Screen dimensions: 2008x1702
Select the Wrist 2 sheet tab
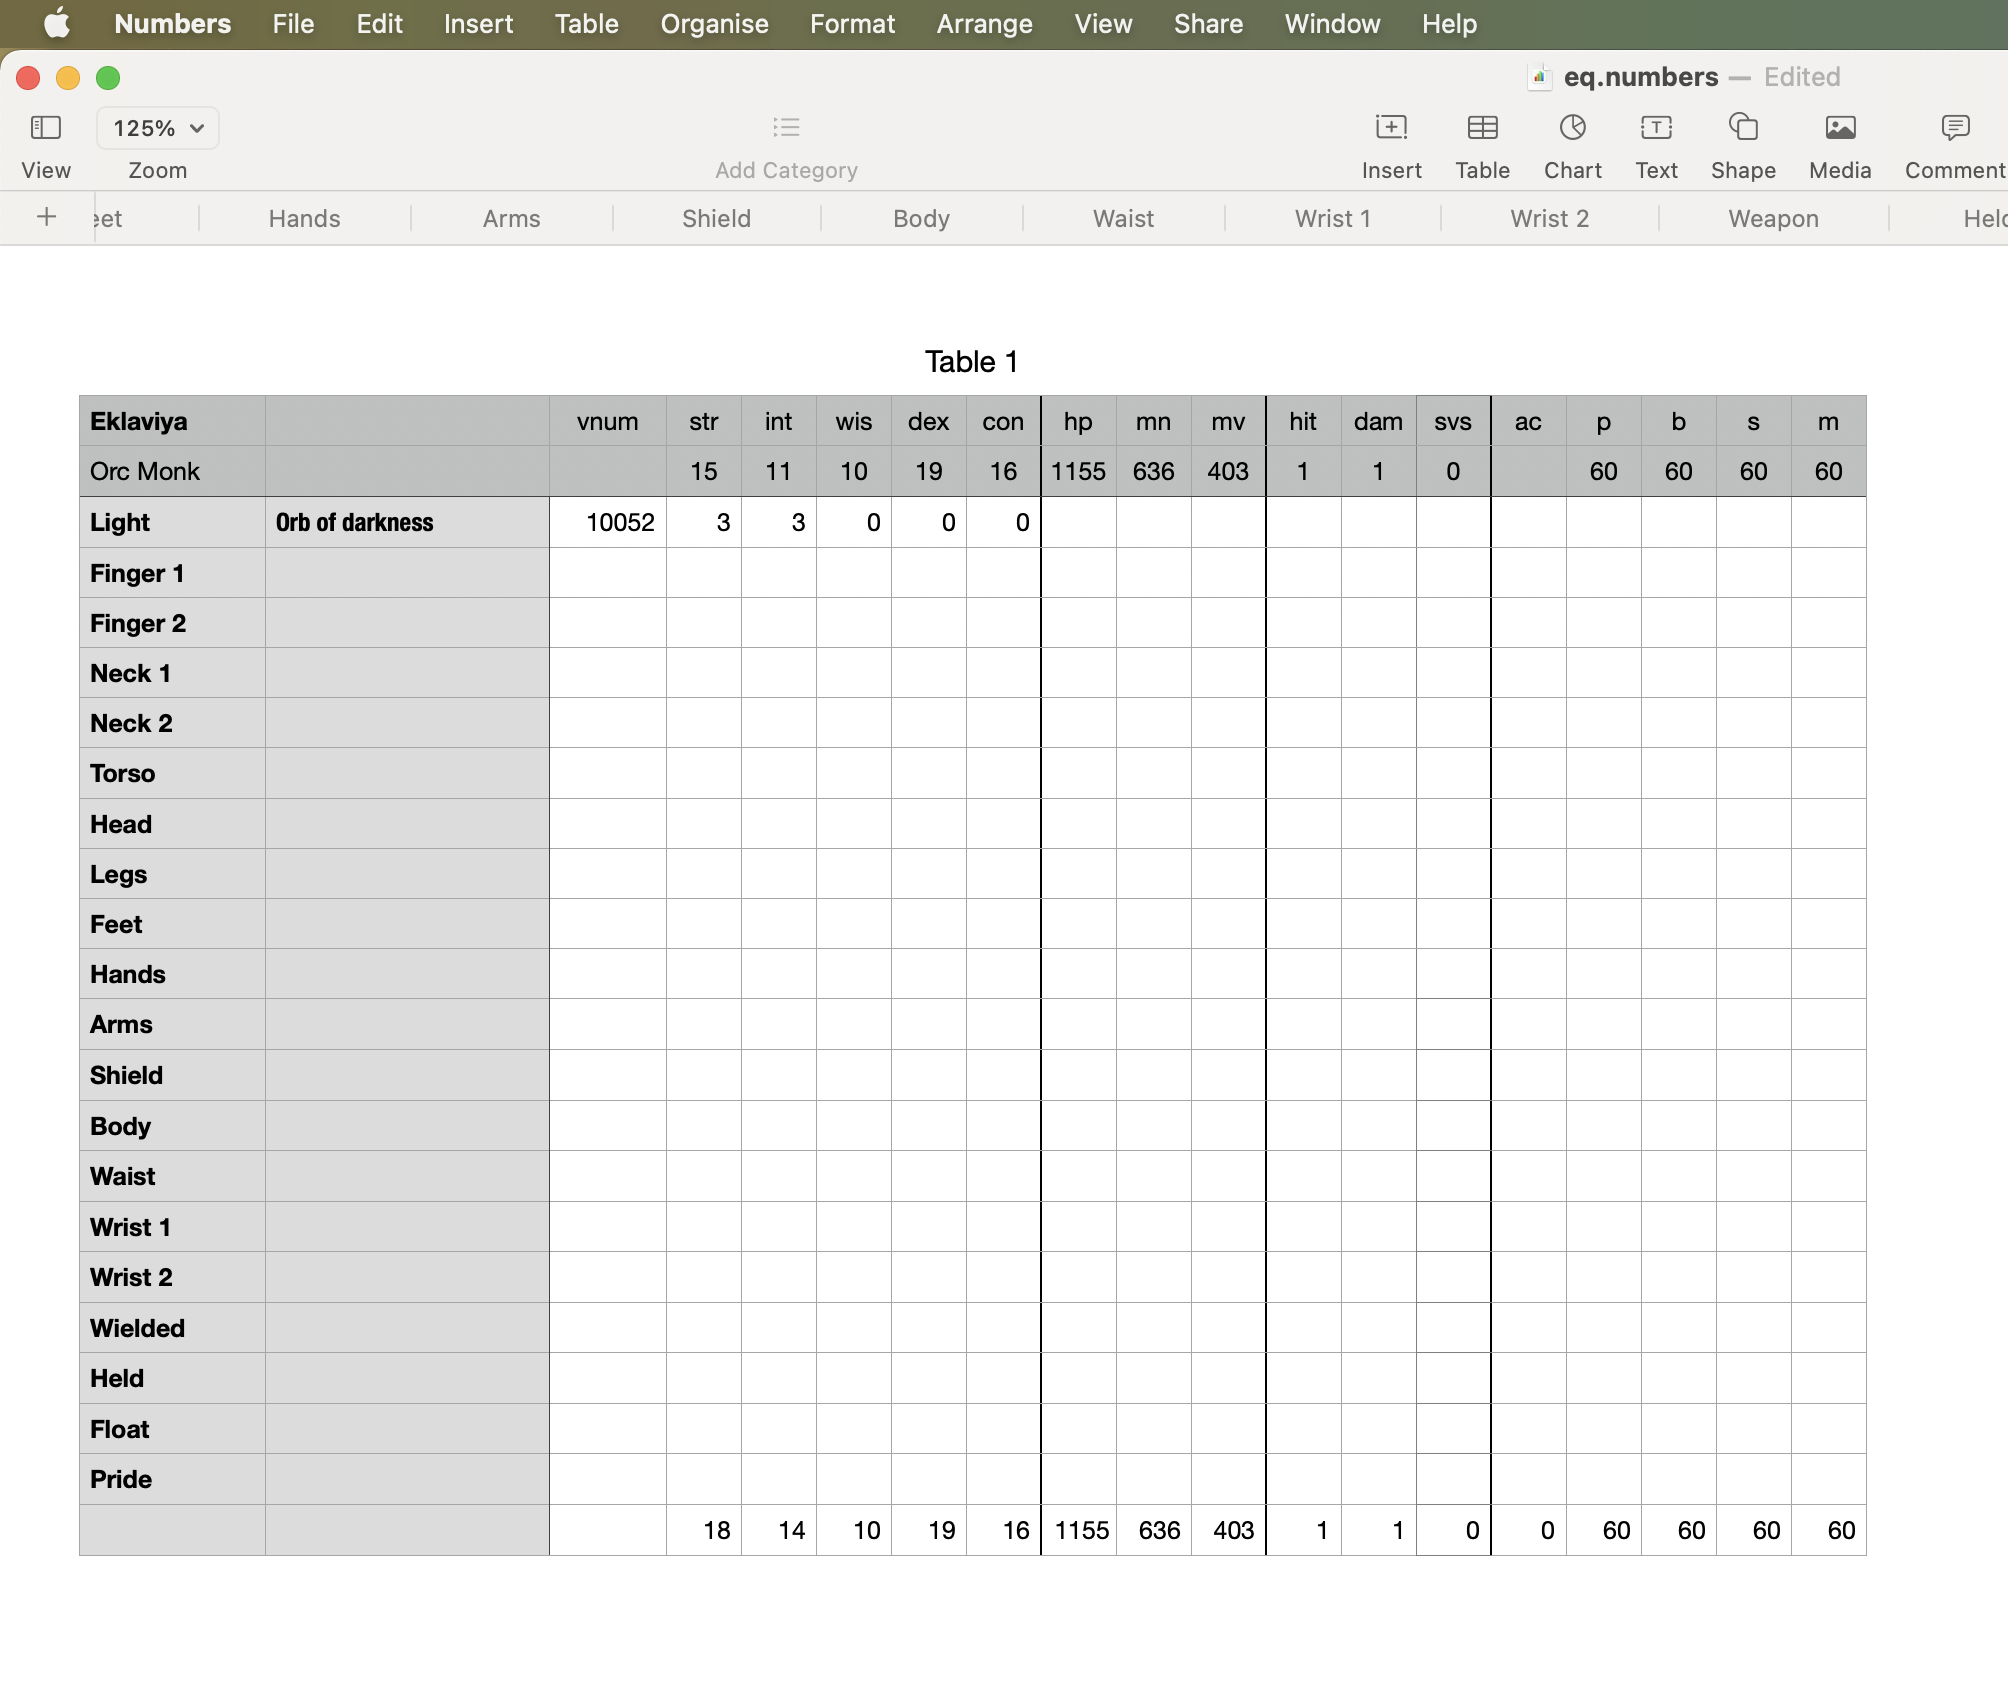coord(1549,219)
